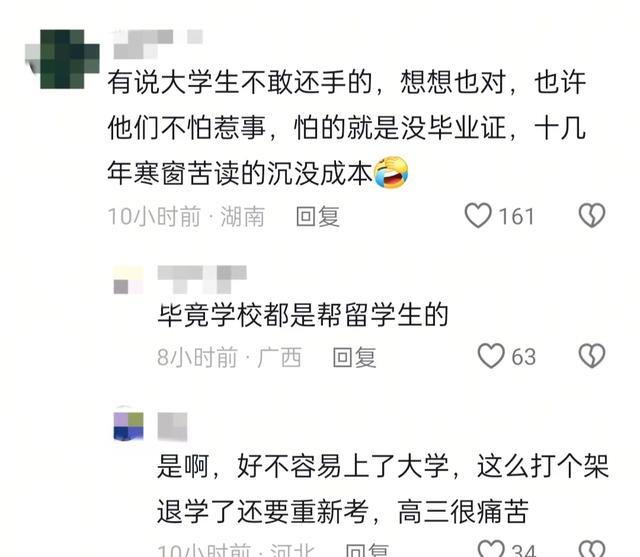Open the first commenter's blurred username
The width and height of the screenshot is (640, 557).
(158, 44)
